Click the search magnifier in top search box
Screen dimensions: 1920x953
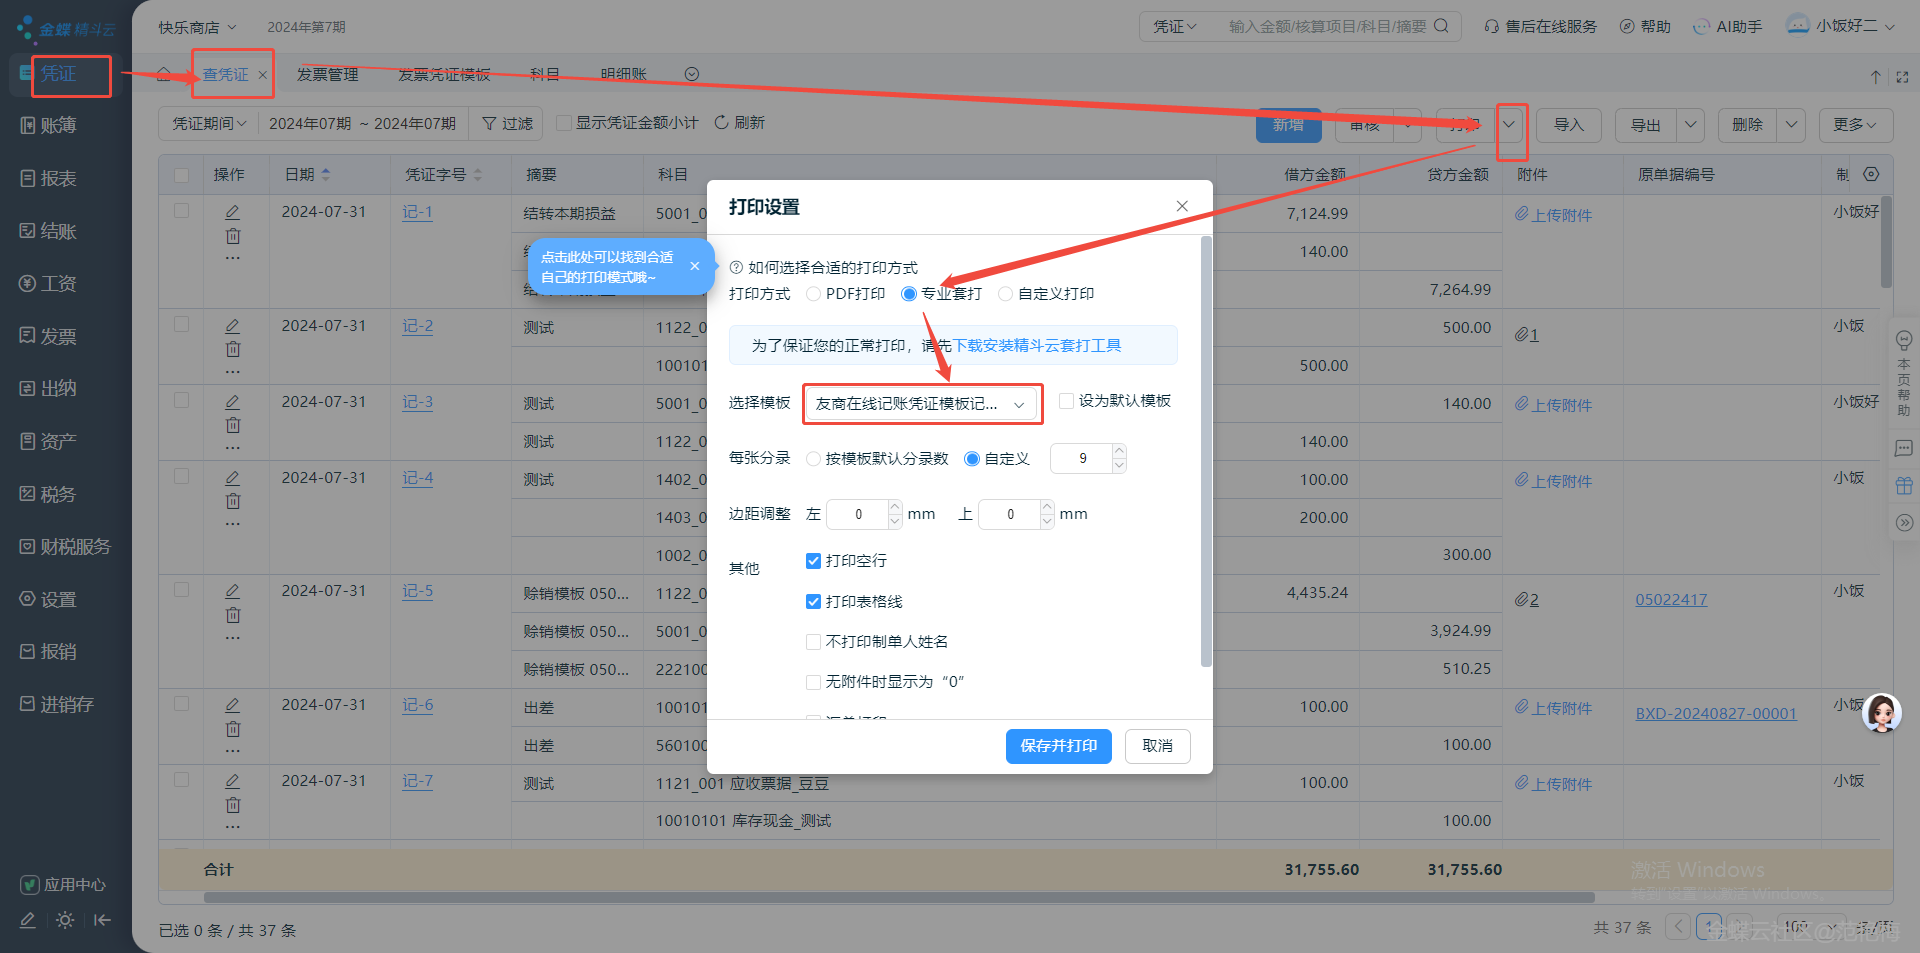pyautogui.click(x=1441, y=26)
